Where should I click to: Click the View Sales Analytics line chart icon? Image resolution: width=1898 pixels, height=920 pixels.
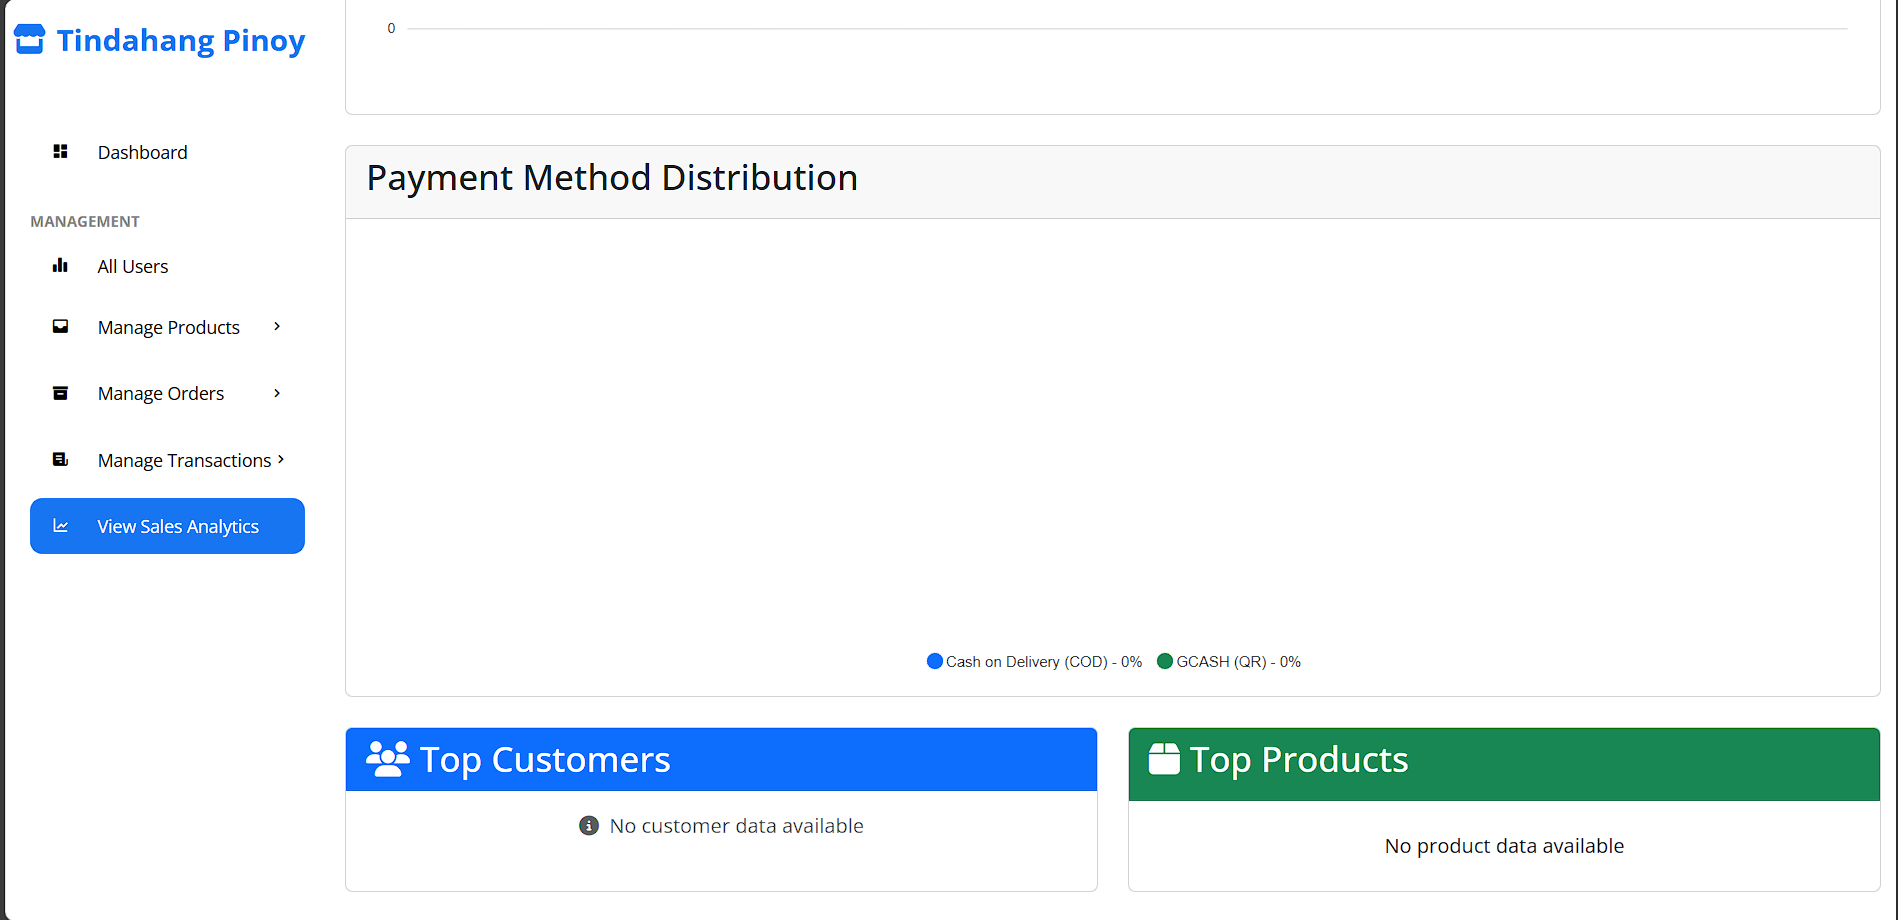tap(60, 526)
